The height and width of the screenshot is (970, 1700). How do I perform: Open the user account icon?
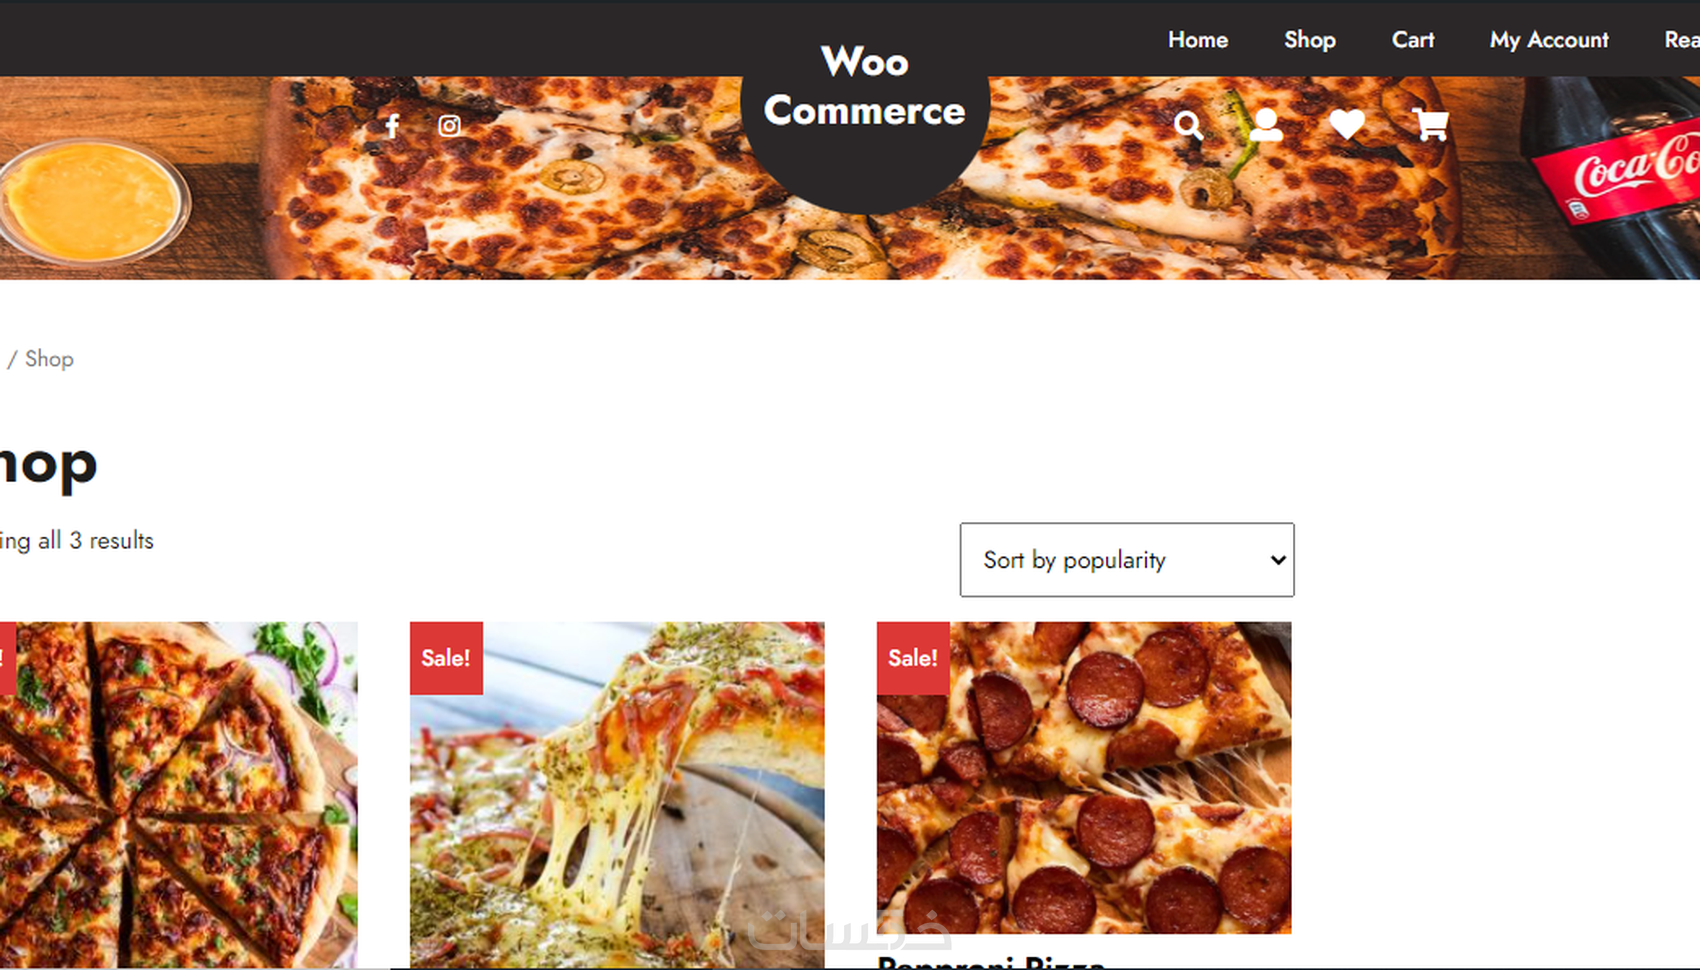(x=1266, y=124)
